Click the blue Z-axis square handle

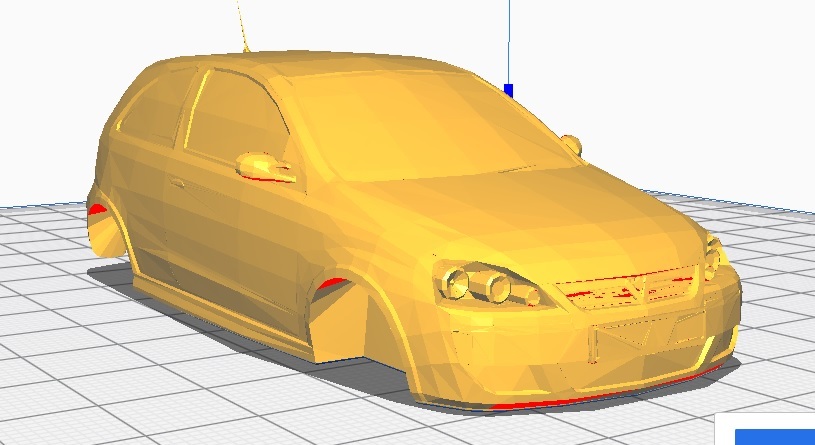(x=508, y=90)
